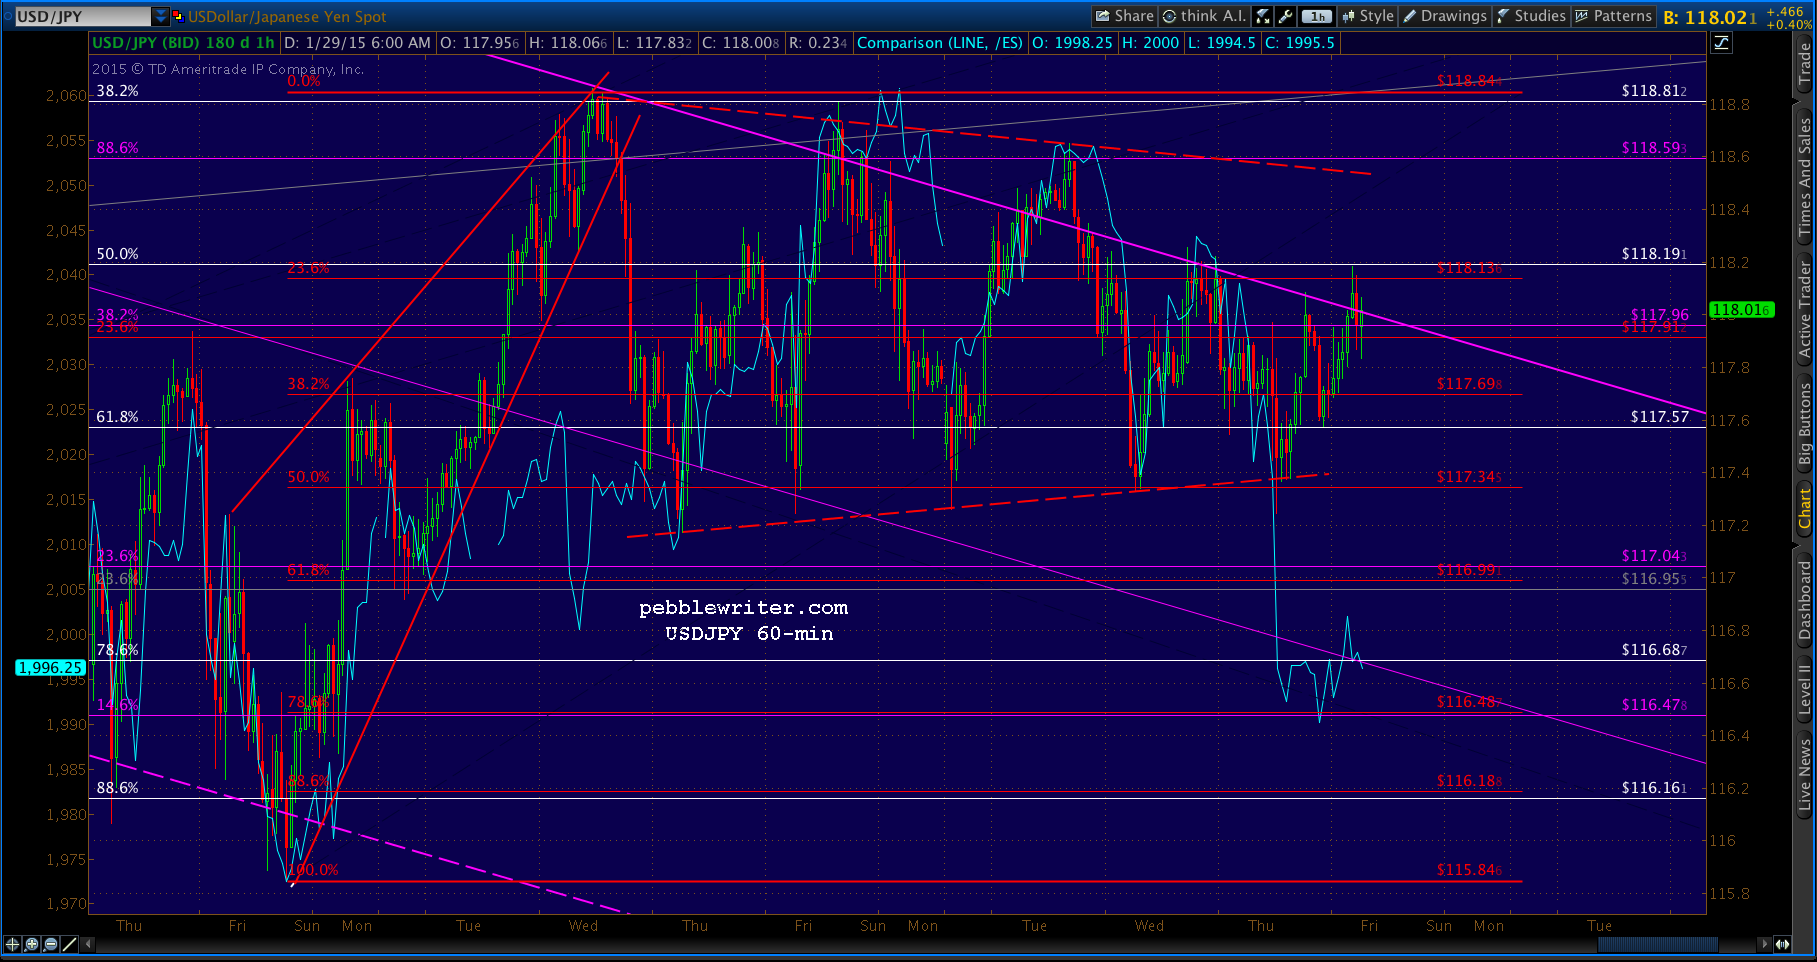
Task: Click the zoom in magnifier icon
Action: pos(32,944)
